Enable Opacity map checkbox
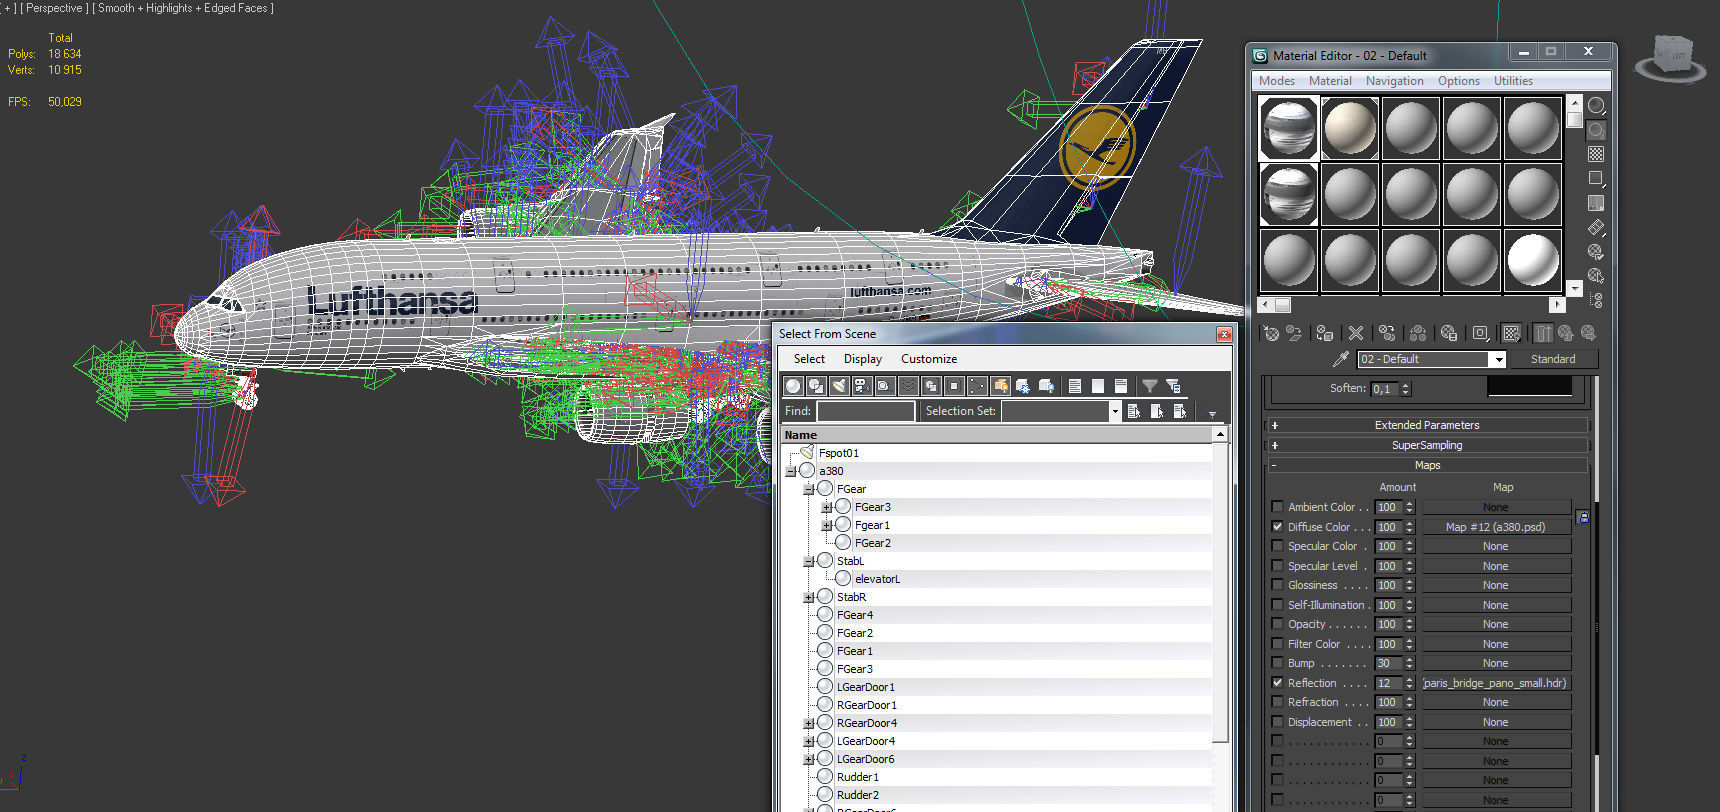 click(1277, 624)
